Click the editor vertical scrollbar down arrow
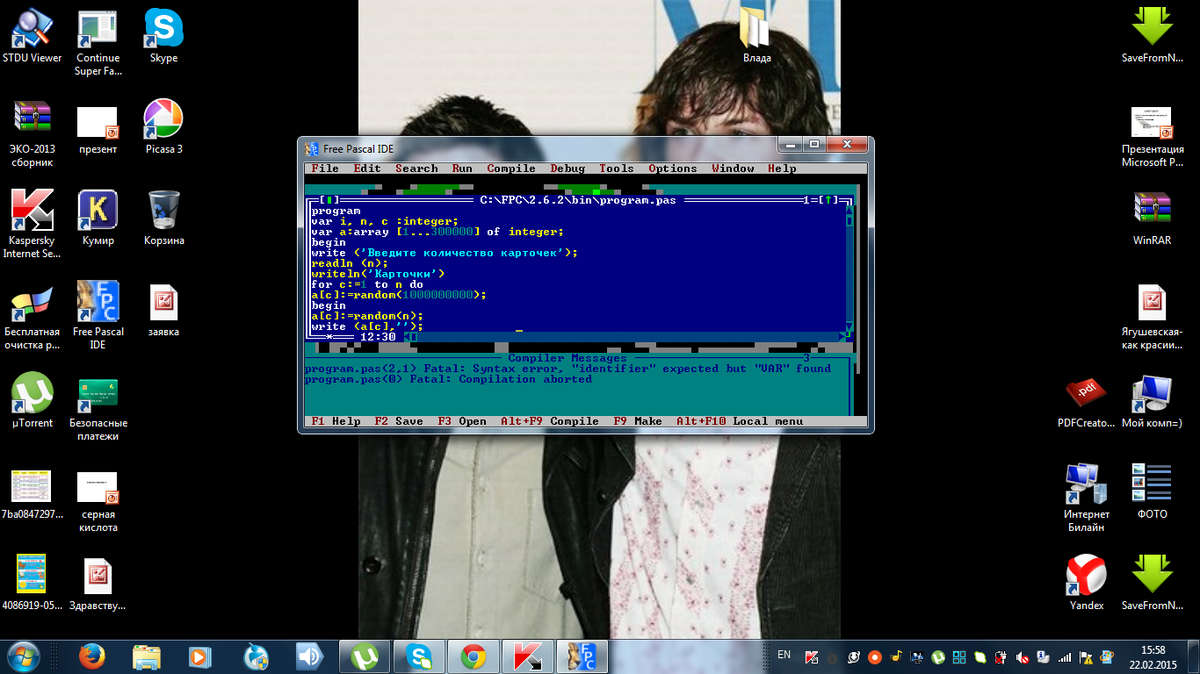 tap(850, 327)
